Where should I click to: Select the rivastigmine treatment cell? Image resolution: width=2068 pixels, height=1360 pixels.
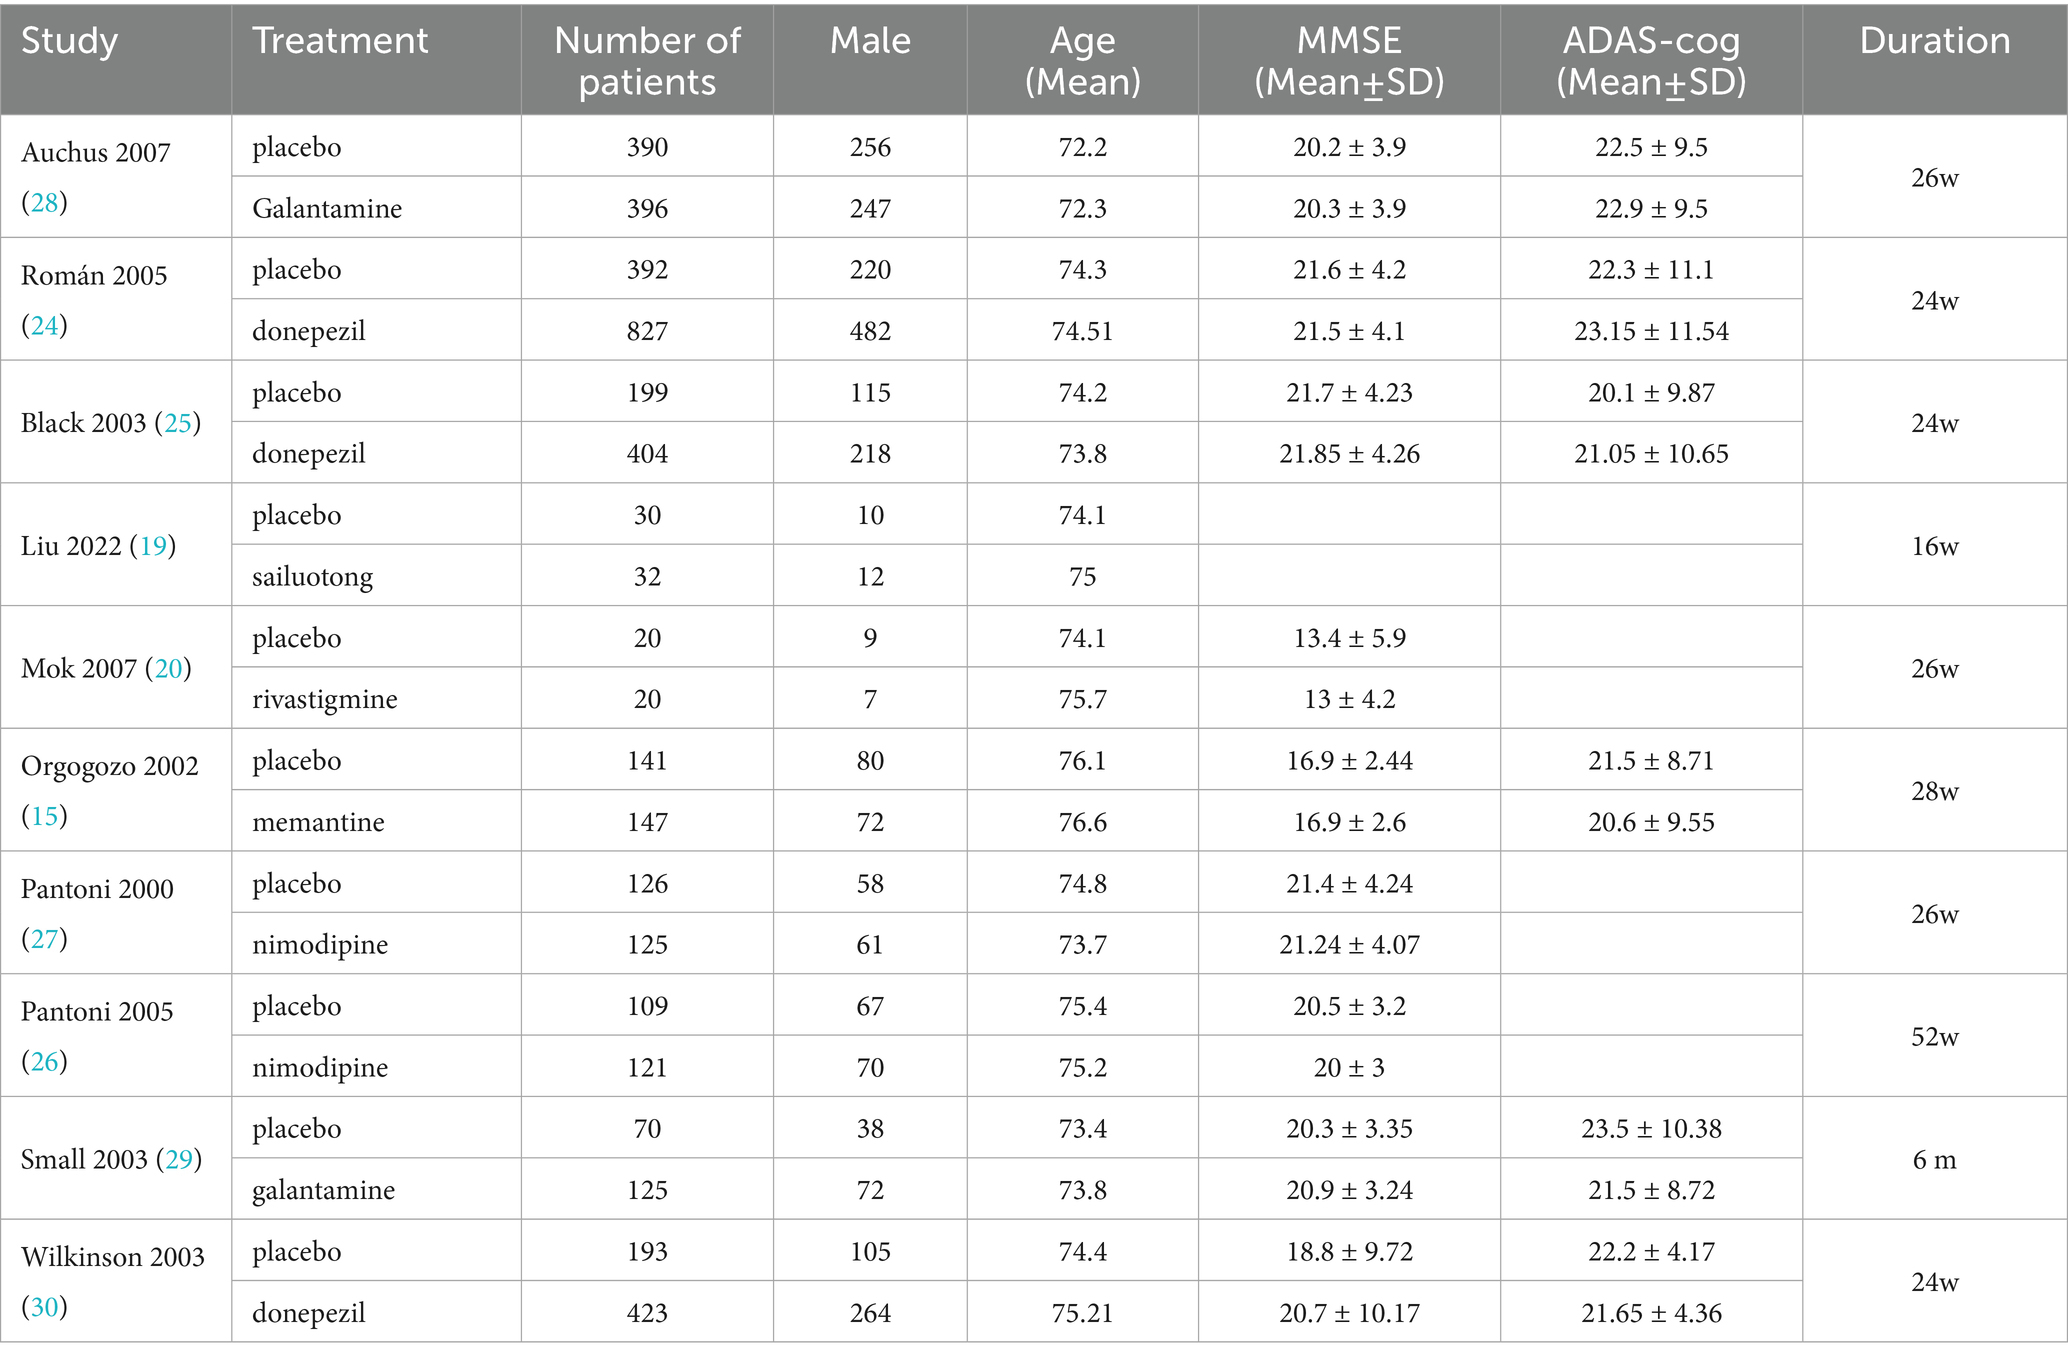(x=325, y=699)
